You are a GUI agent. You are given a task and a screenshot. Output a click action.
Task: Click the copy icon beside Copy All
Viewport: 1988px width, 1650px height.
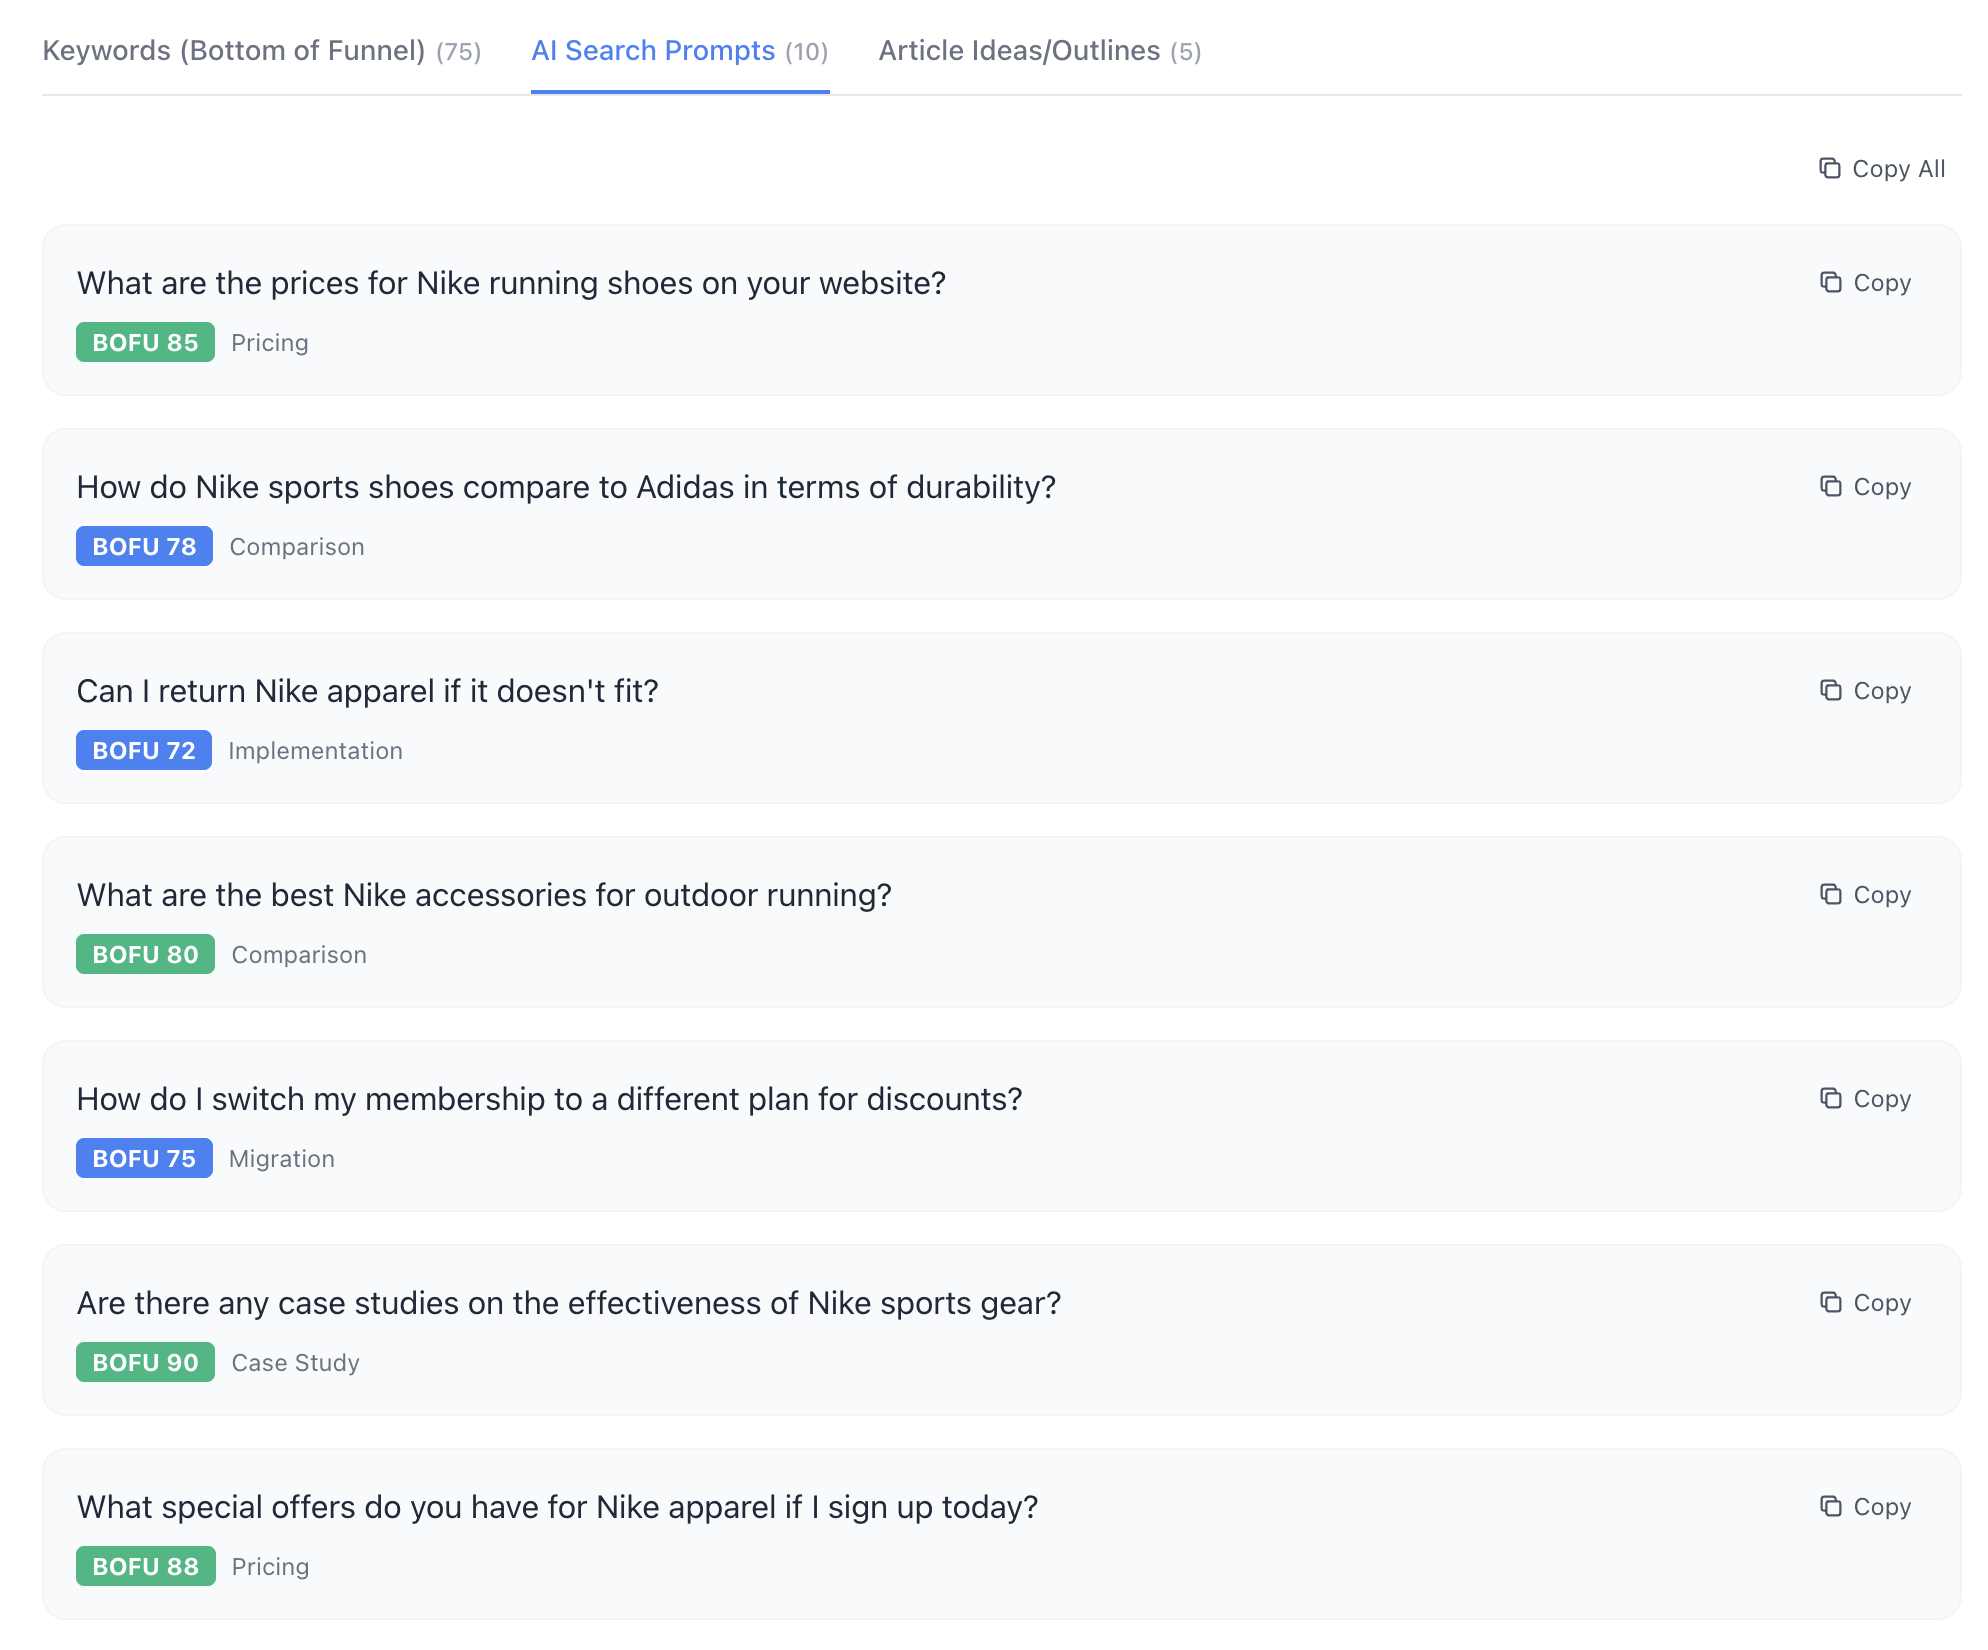pyautogui.click(x=1830, y=168)
